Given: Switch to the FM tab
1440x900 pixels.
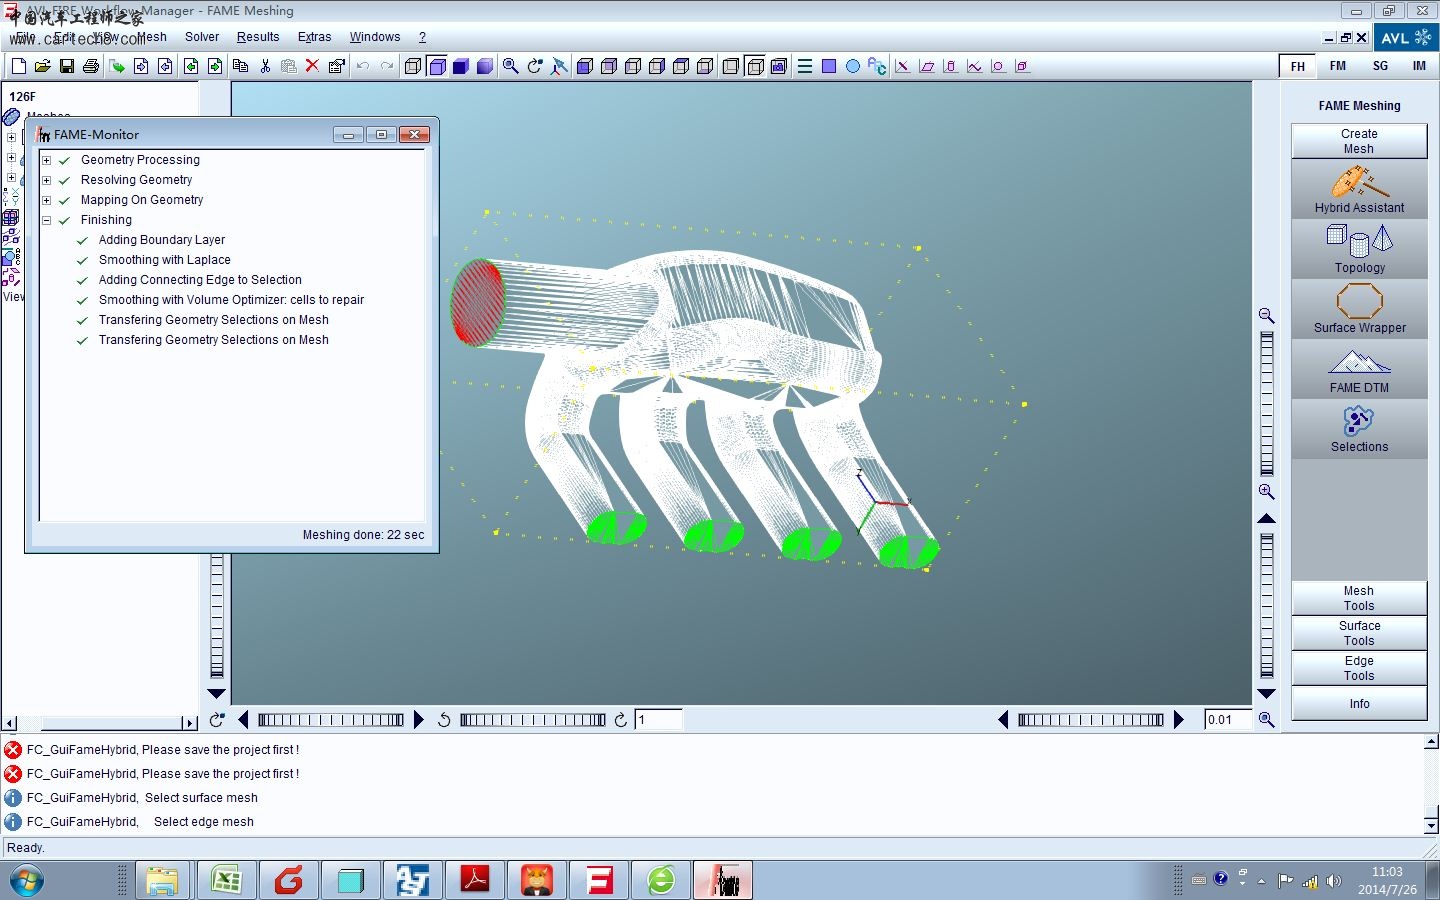Looking at the screenshot, I should tap(1338, 66).
